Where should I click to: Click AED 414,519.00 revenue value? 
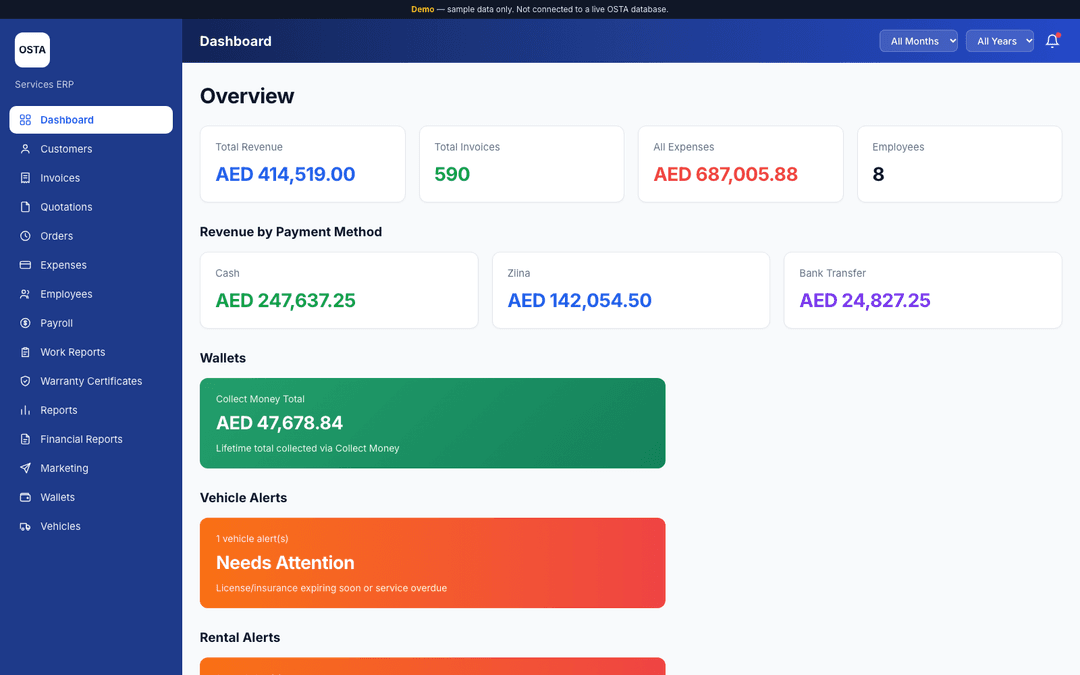(285, 174)
